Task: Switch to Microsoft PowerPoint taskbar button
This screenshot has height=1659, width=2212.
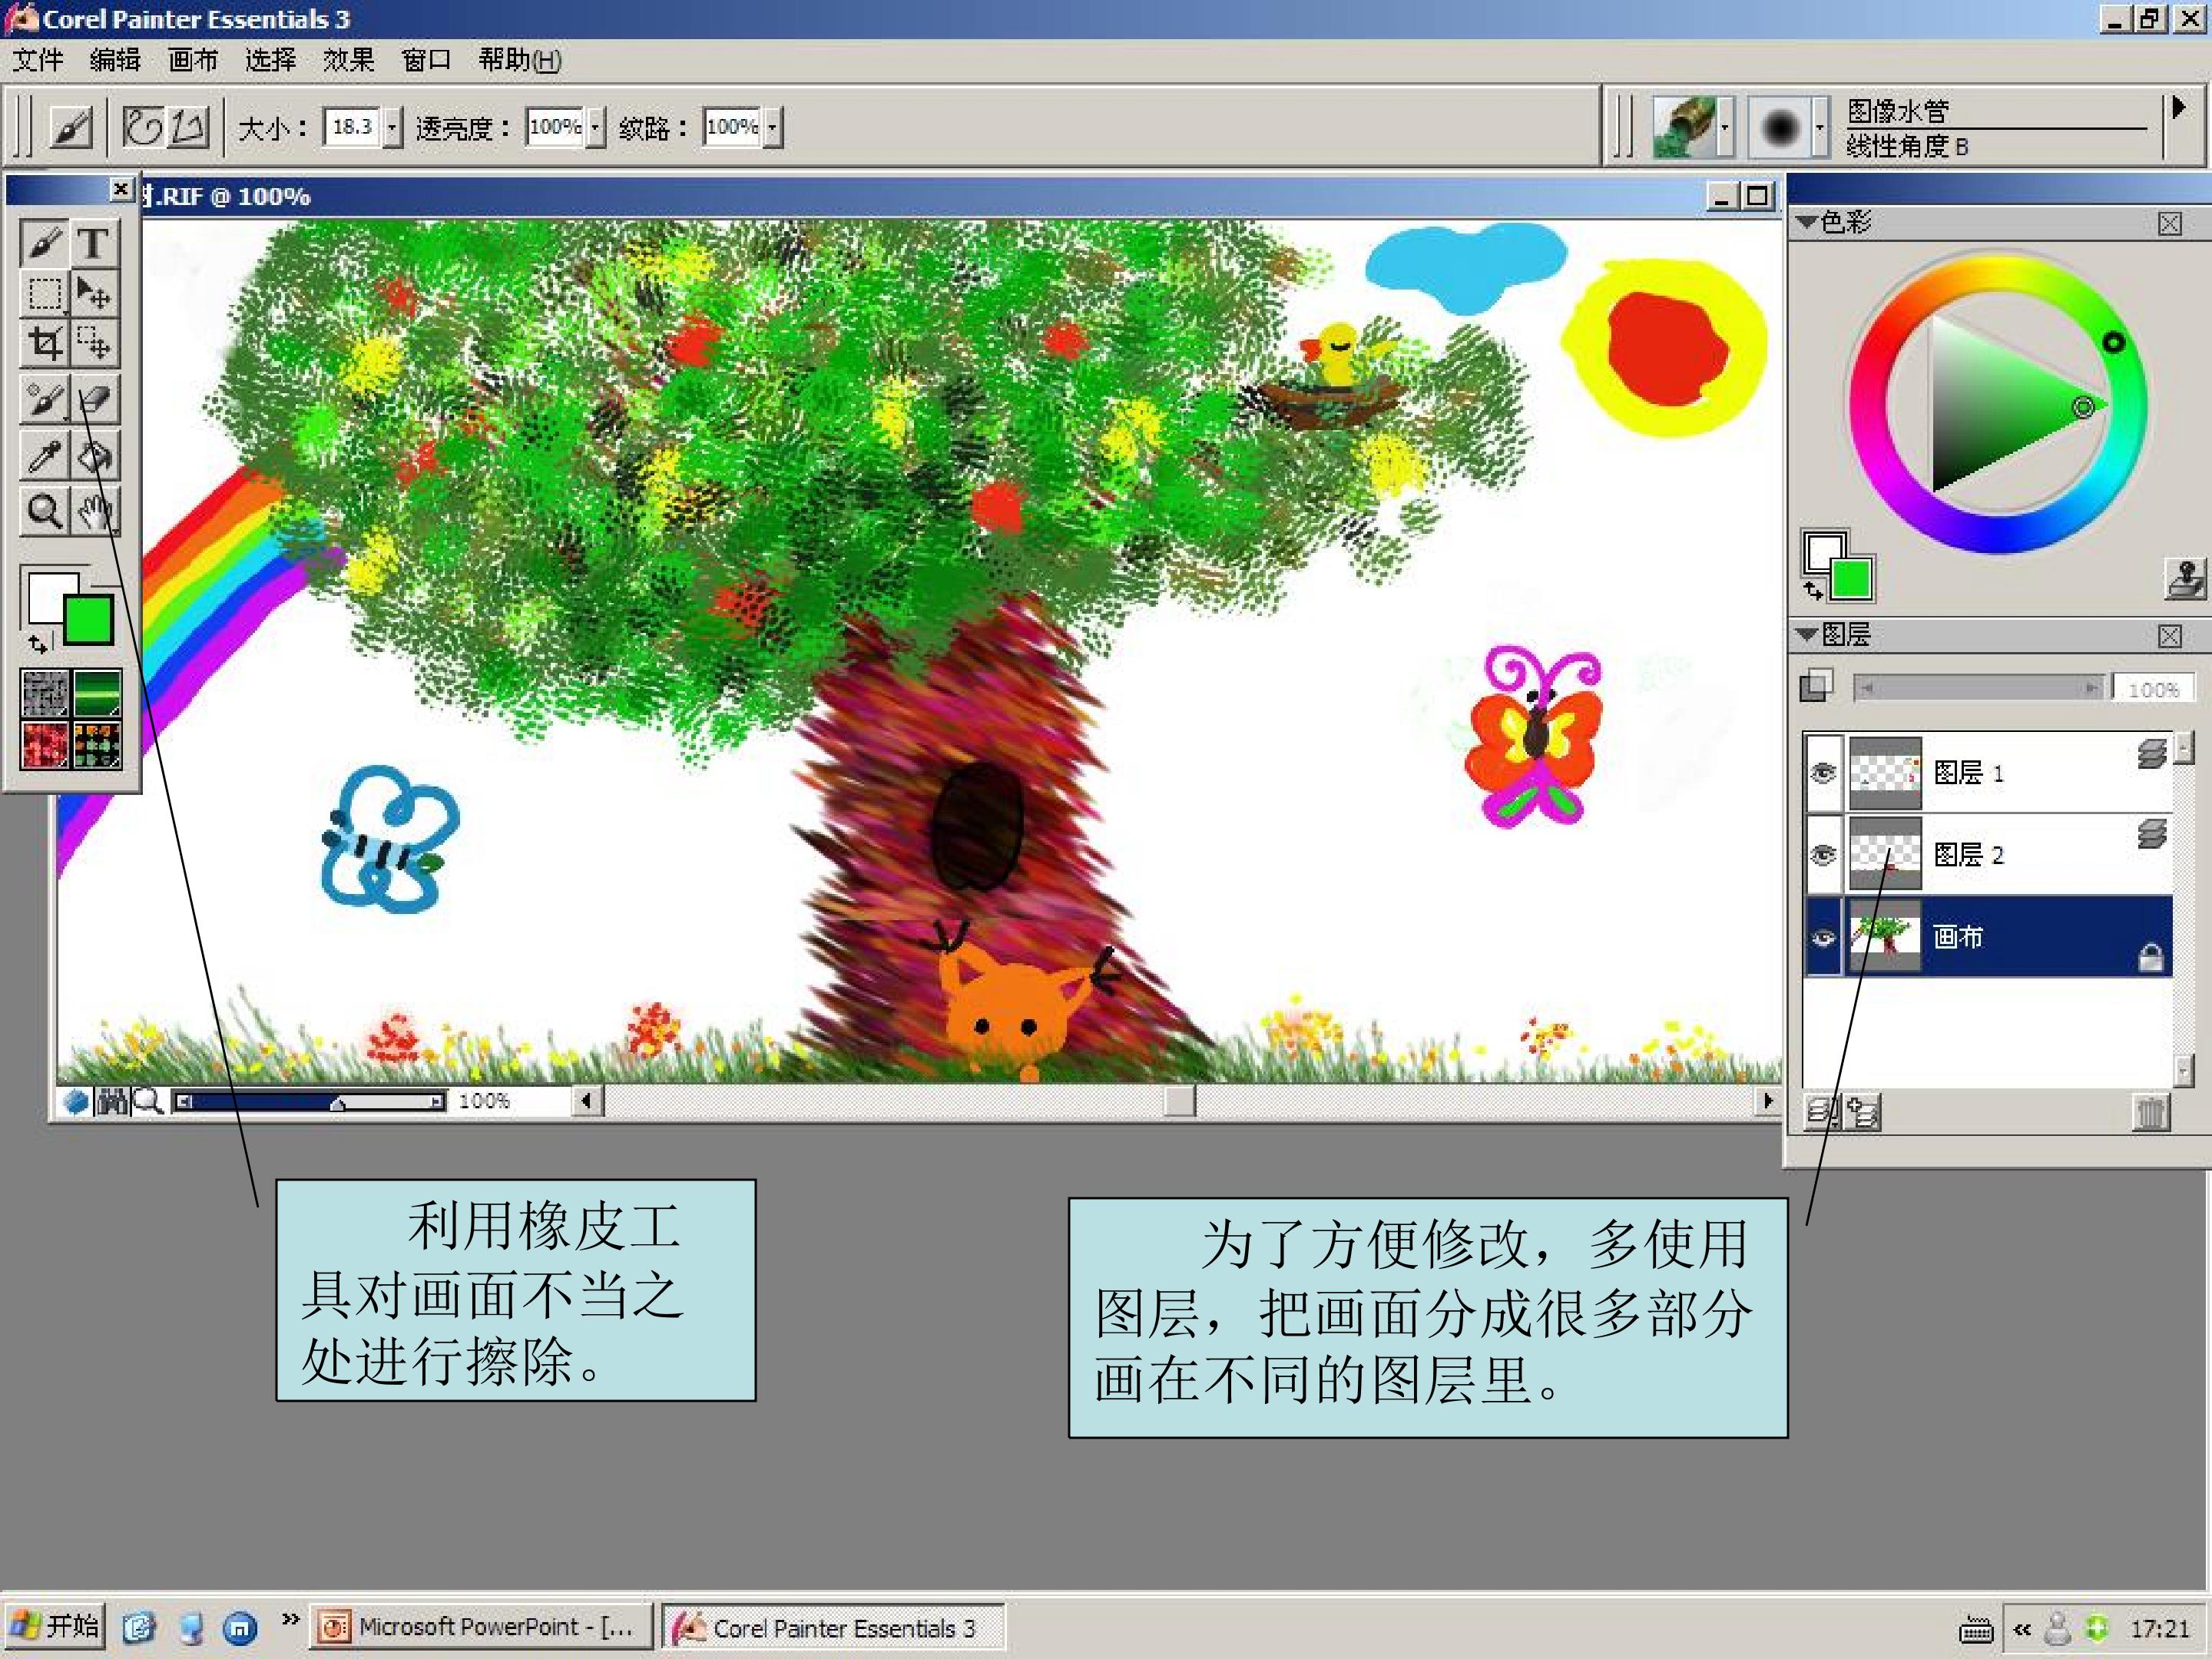Action: [481, 1628]
